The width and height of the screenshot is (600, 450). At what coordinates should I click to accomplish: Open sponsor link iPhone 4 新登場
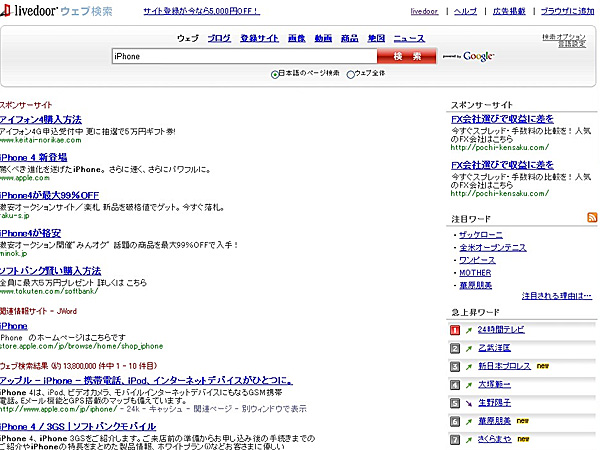(x=33, y=158)
